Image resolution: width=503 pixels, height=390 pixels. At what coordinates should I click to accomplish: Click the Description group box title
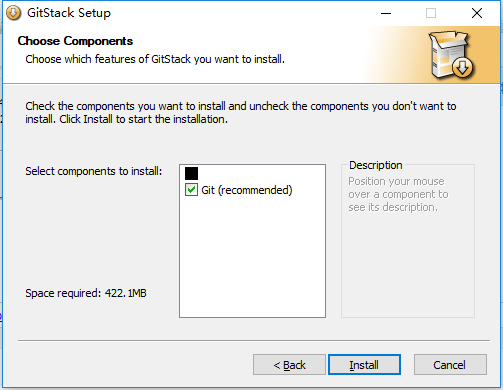click(376, 165)
